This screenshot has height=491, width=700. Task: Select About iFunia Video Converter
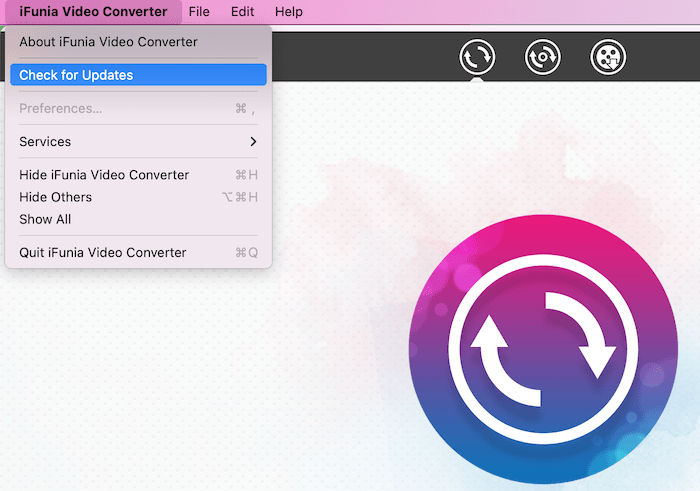point(108,42)
